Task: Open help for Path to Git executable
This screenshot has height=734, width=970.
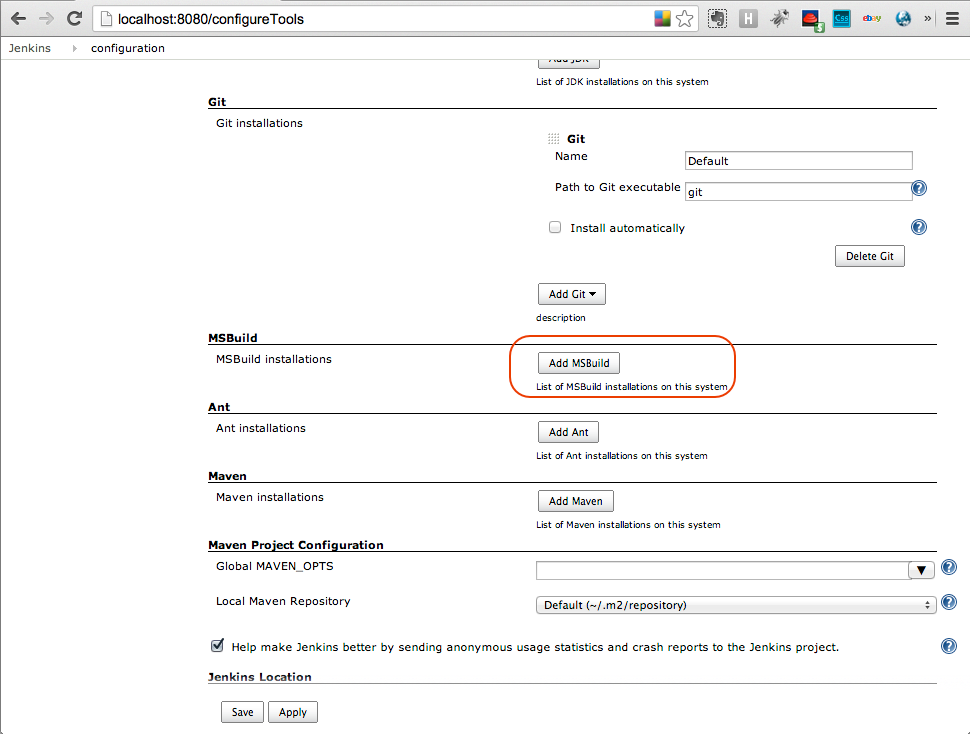Action: tap(919, 188)
